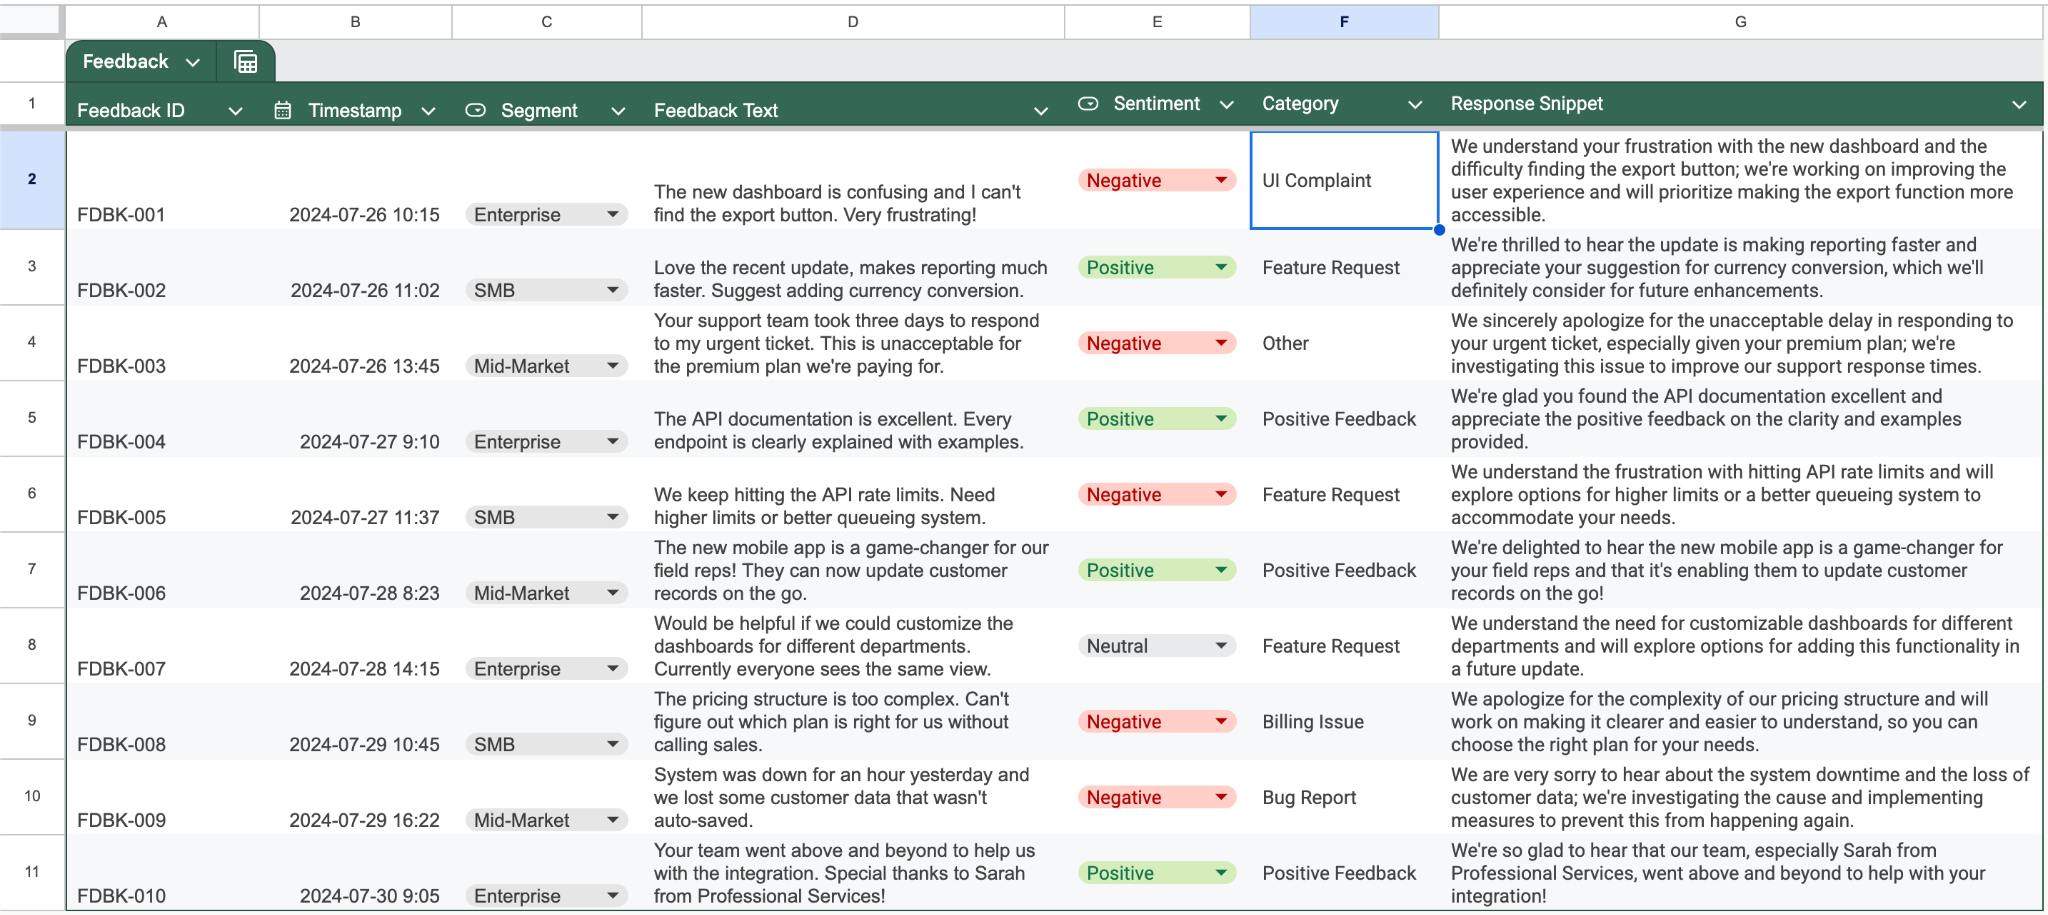
Task: Open Negative sentiment chip in row 4
Action: (1157, 344)
